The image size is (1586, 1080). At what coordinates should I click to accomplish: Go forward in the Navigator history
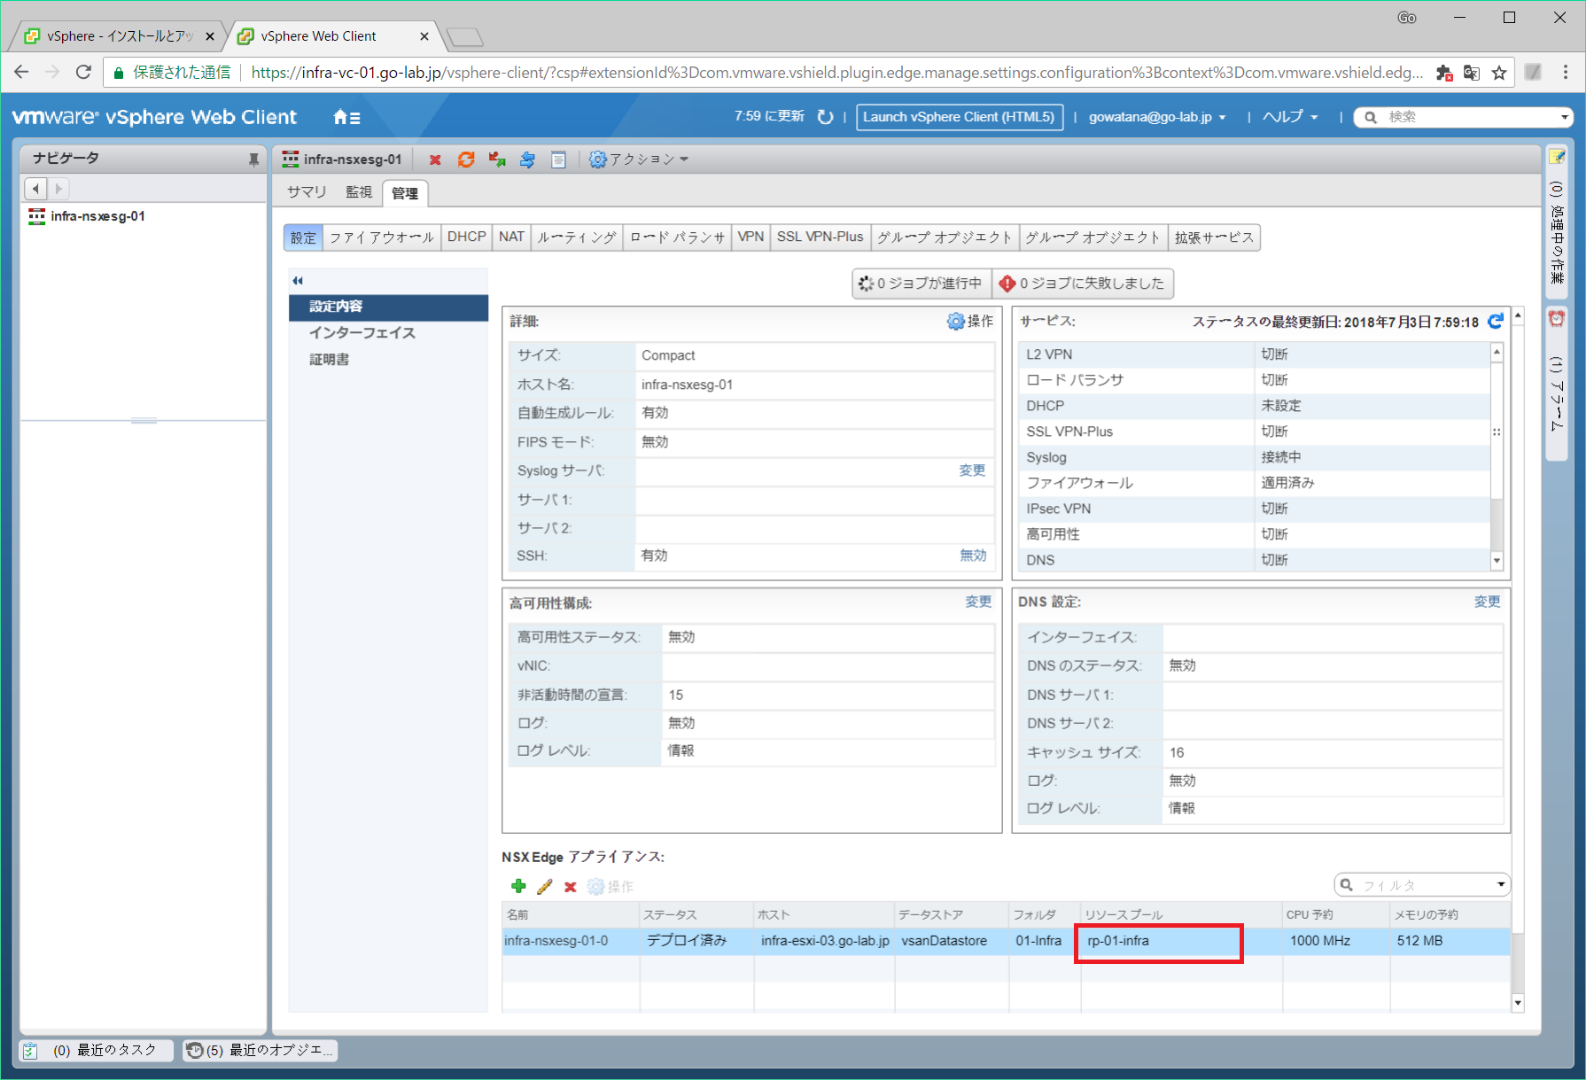[x=58, y=188]
